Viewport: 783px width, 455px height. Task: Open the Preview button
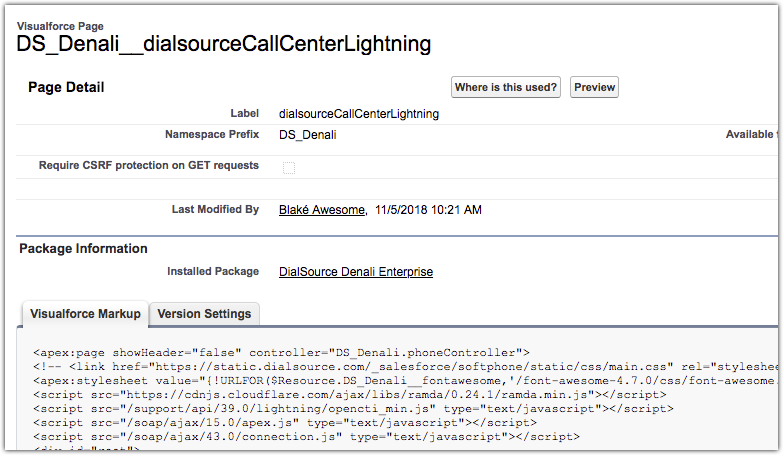[594, 87]
